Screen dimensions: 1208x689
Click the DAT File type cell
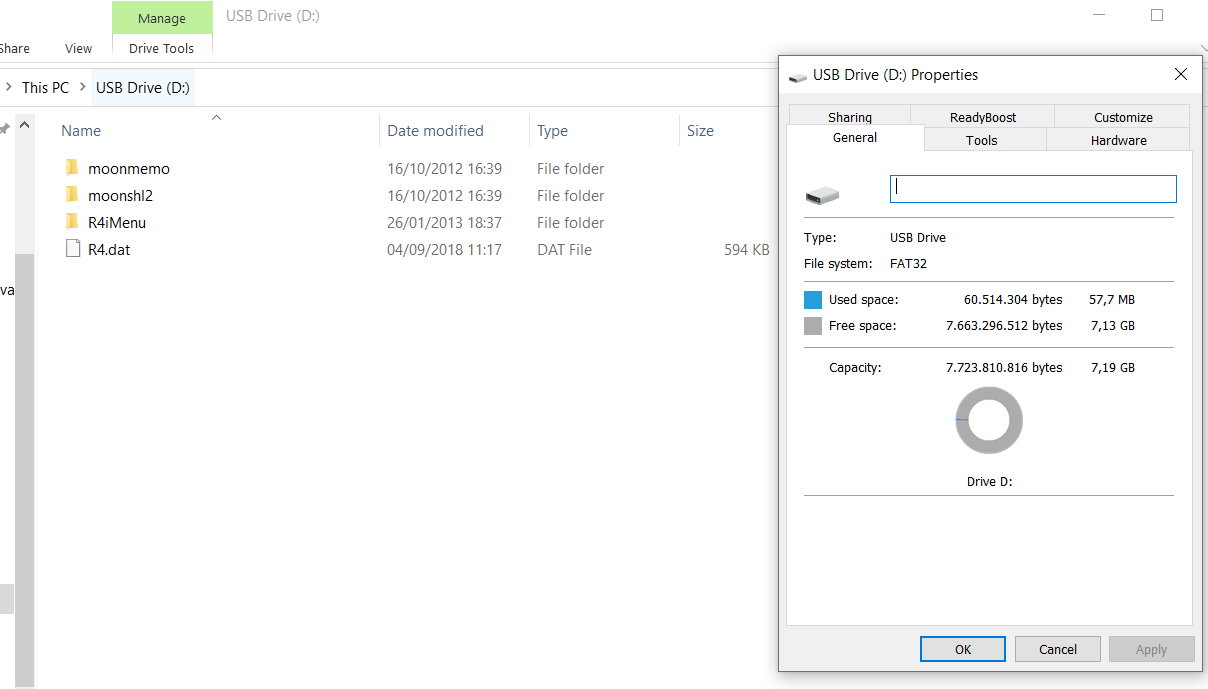pyautogui.click(x=564, y=250)
